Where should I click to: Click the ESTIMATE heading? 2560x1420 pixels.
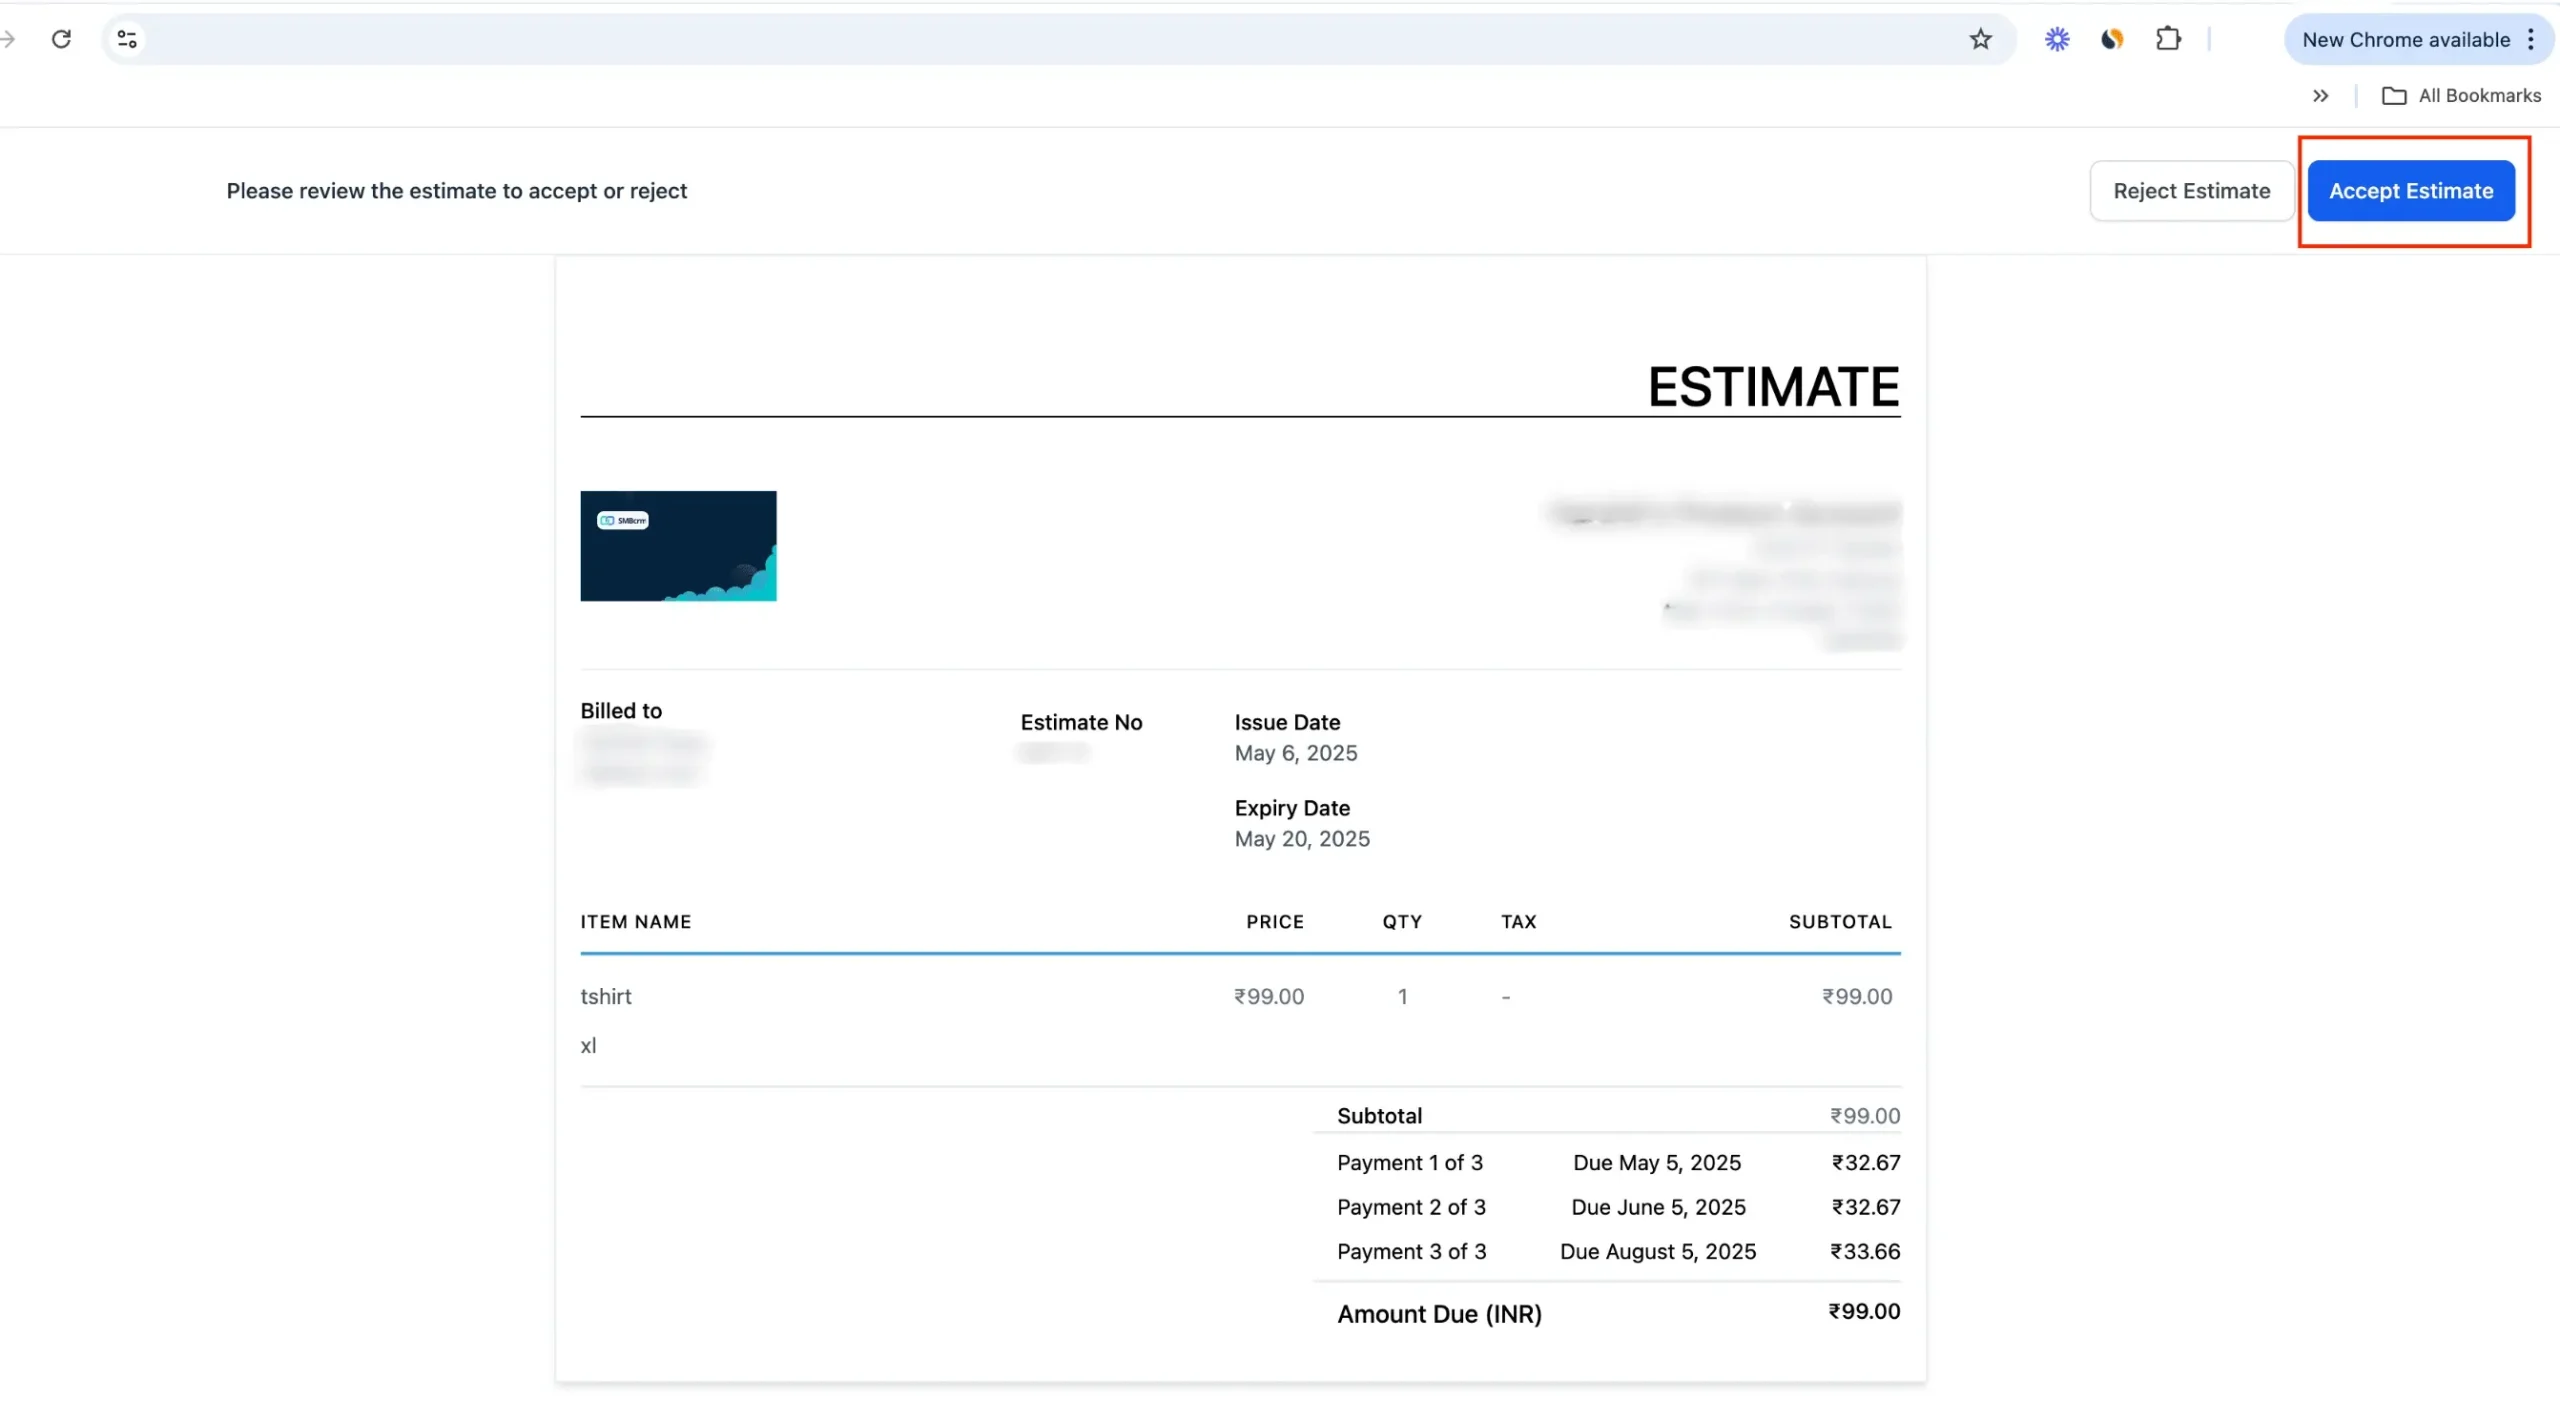pos(1773,387)
